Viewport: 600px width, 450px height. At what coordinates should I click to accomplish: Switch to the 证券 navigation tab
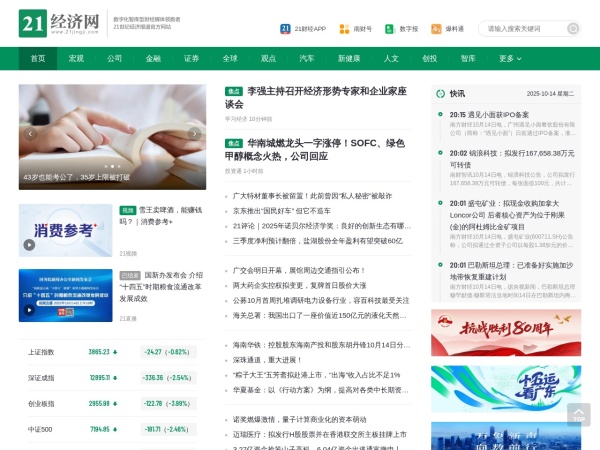[191, 59]
